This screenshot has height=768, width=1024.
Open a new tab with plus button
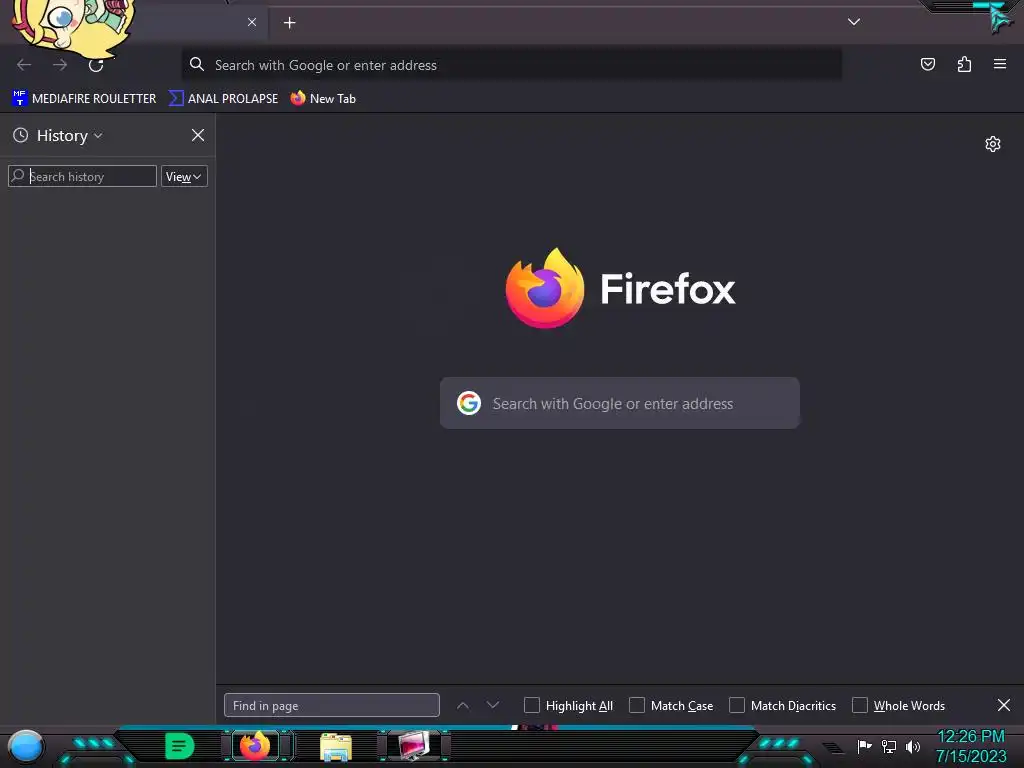coord(289,23)
